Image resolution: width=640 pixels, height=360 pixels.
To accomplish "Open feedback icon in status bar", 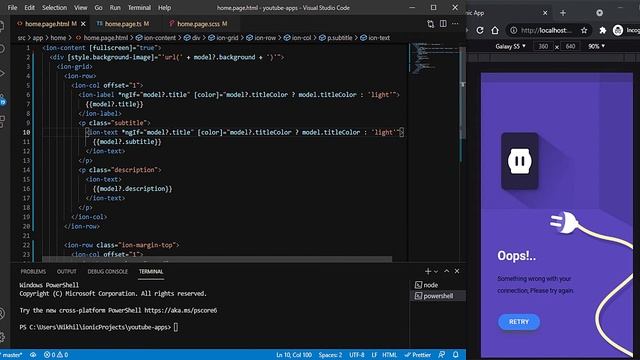I will pyautogui.click(x=442, y=355).
